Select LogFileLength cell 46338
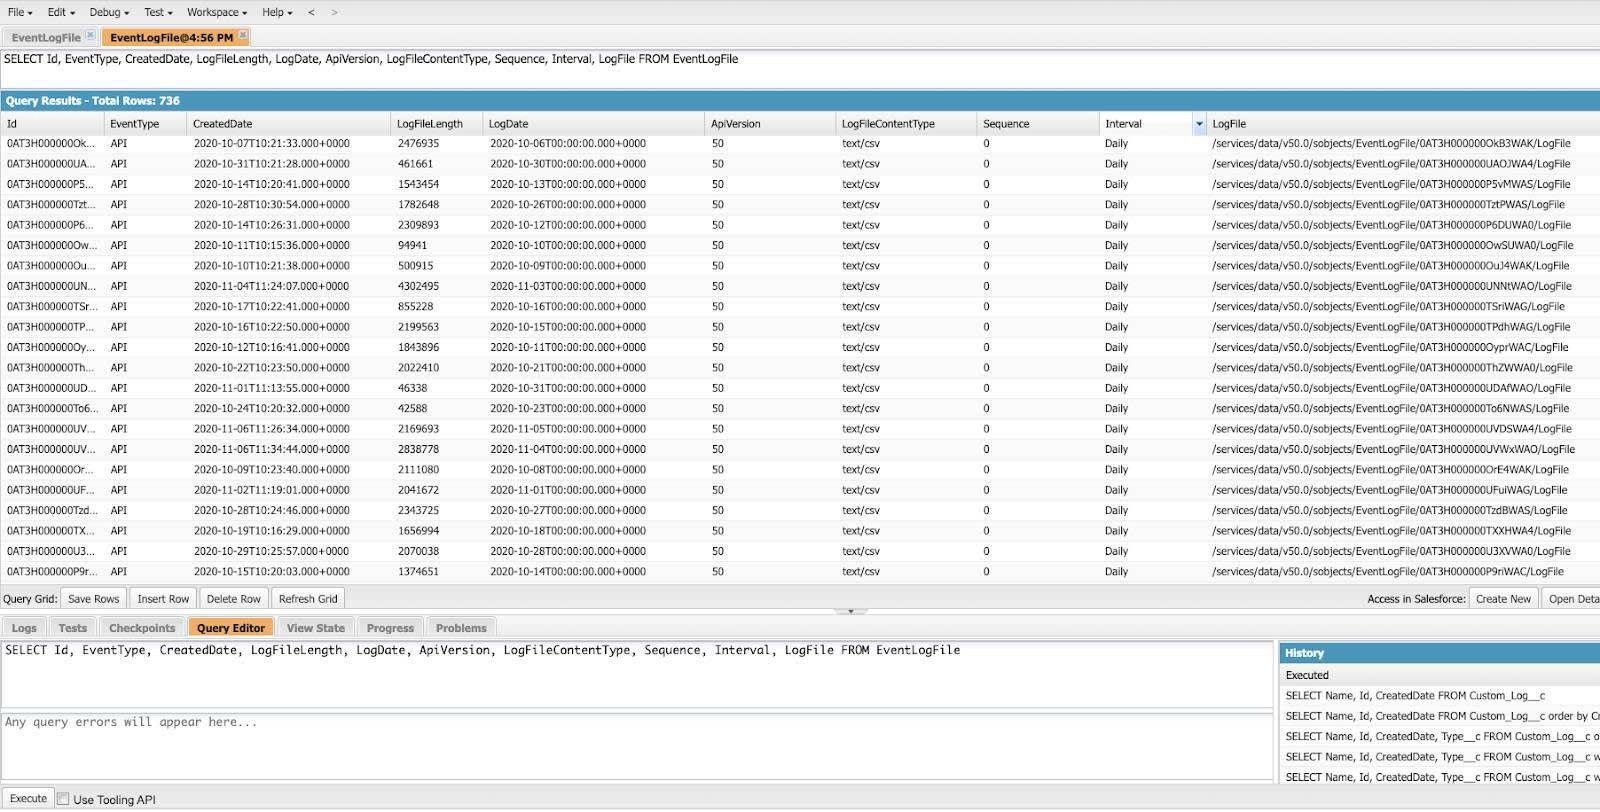This screenshot has width=1600, height=812. click(x=437, y=388)
